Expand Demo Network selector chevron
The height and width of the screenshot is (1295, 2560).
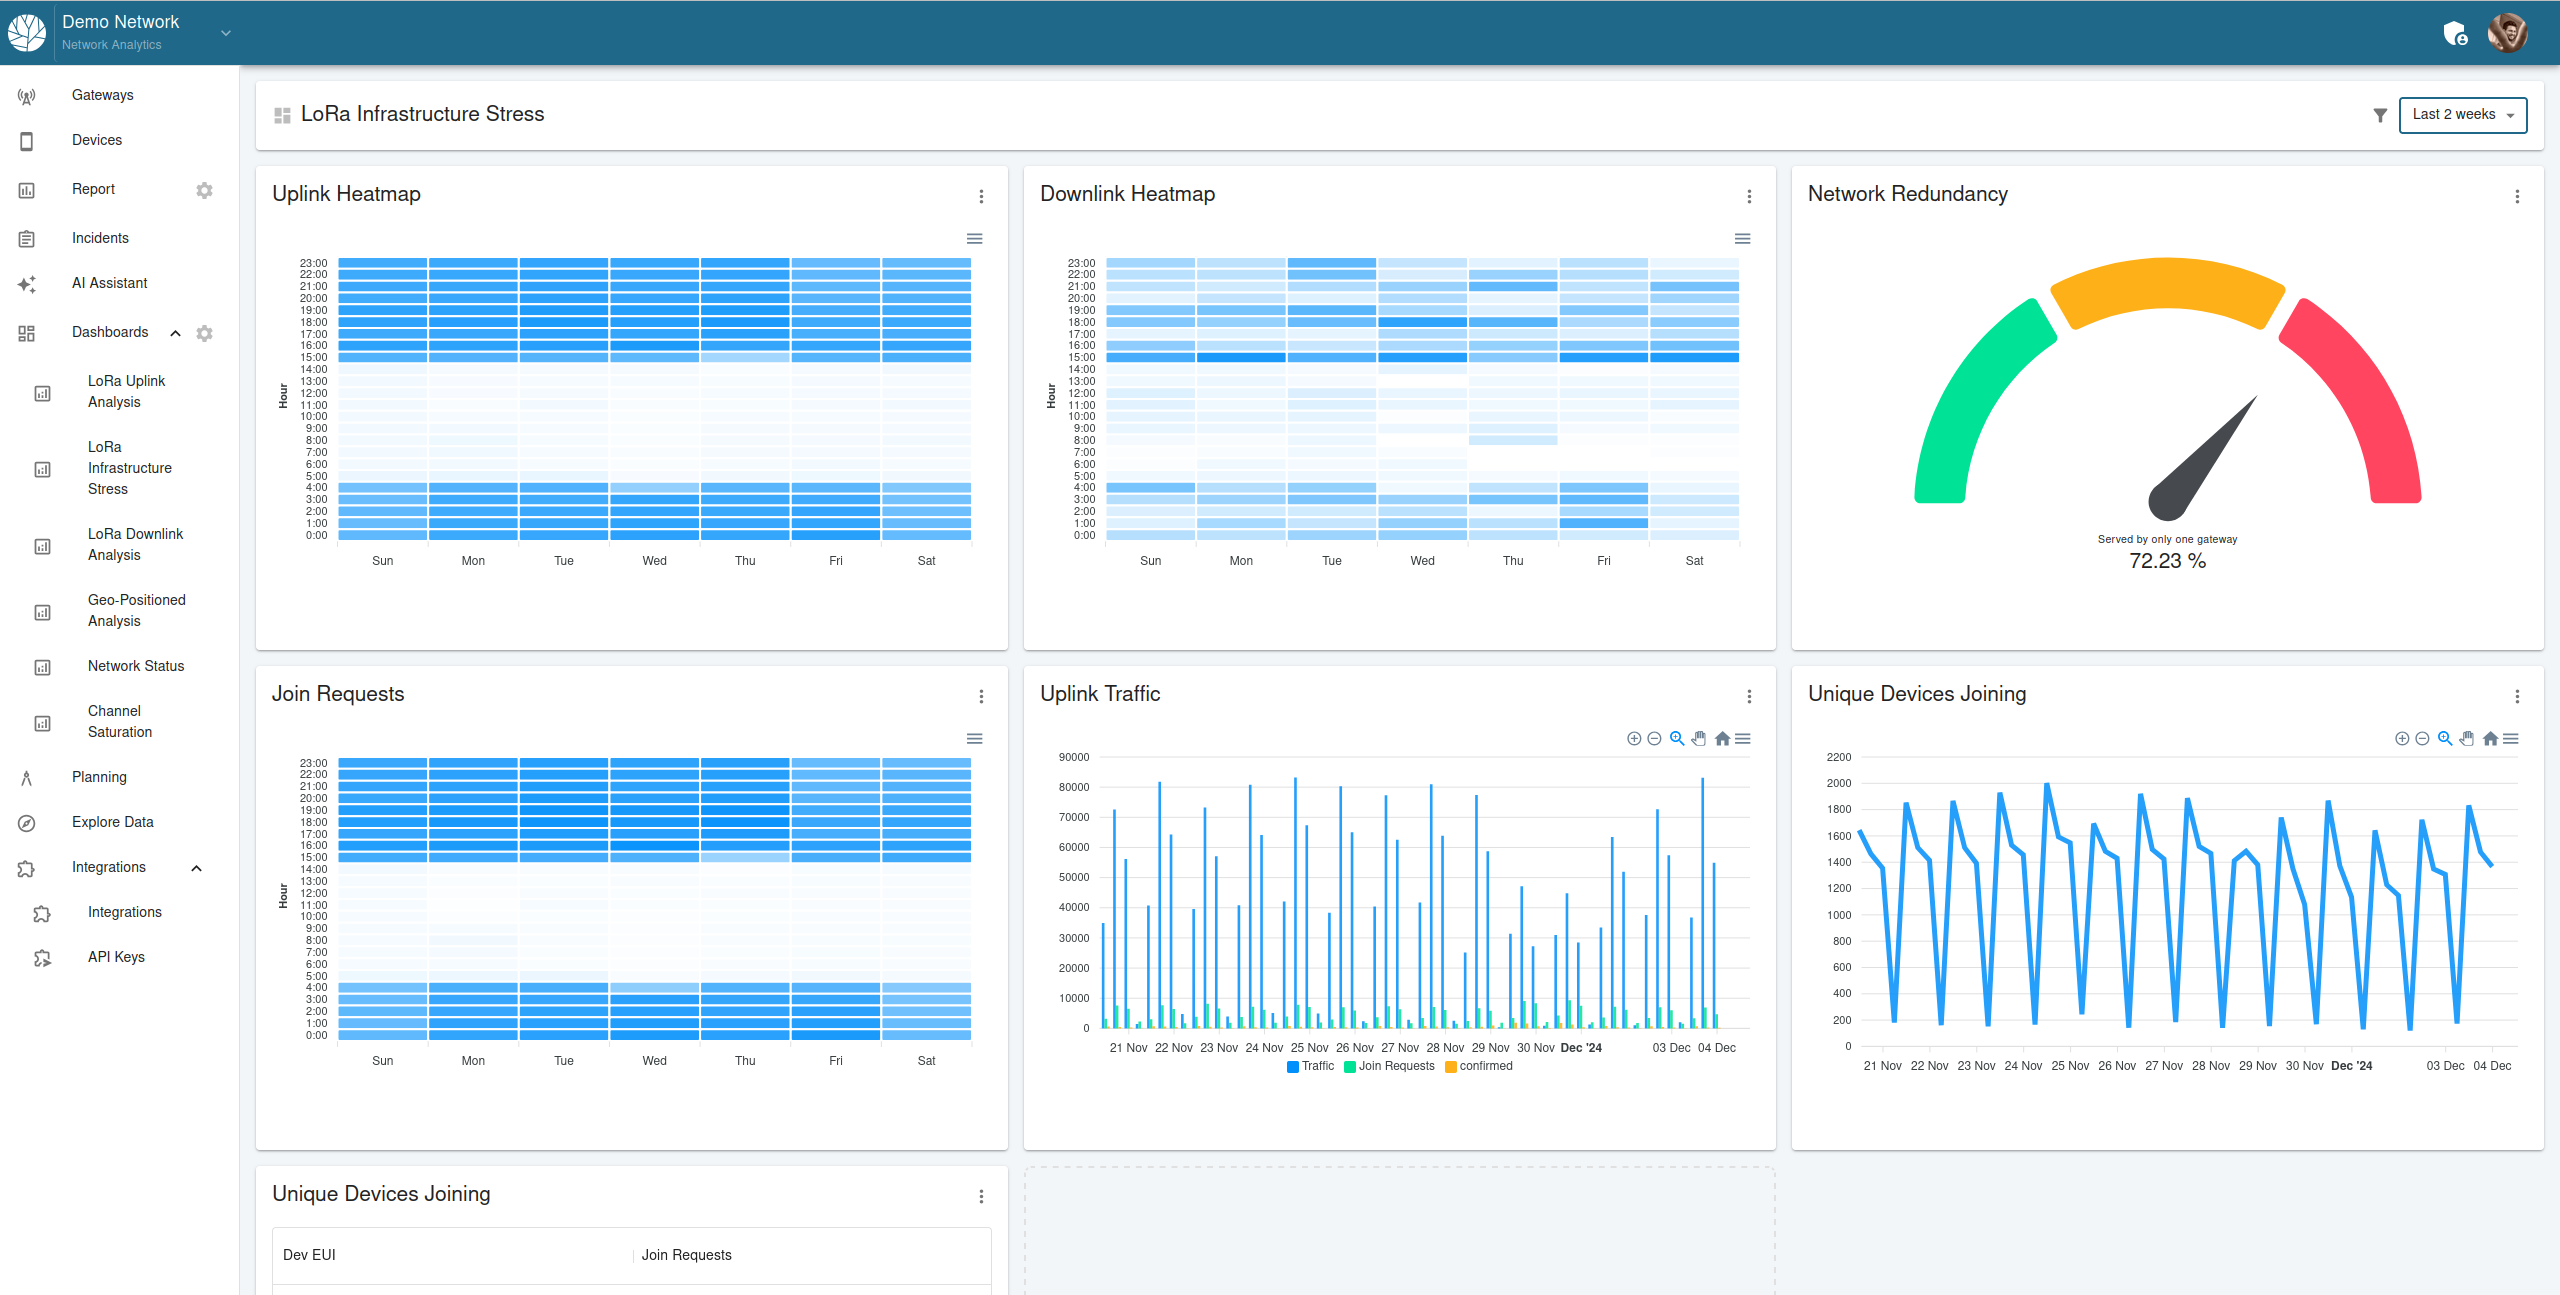click(x=226, y=33)
